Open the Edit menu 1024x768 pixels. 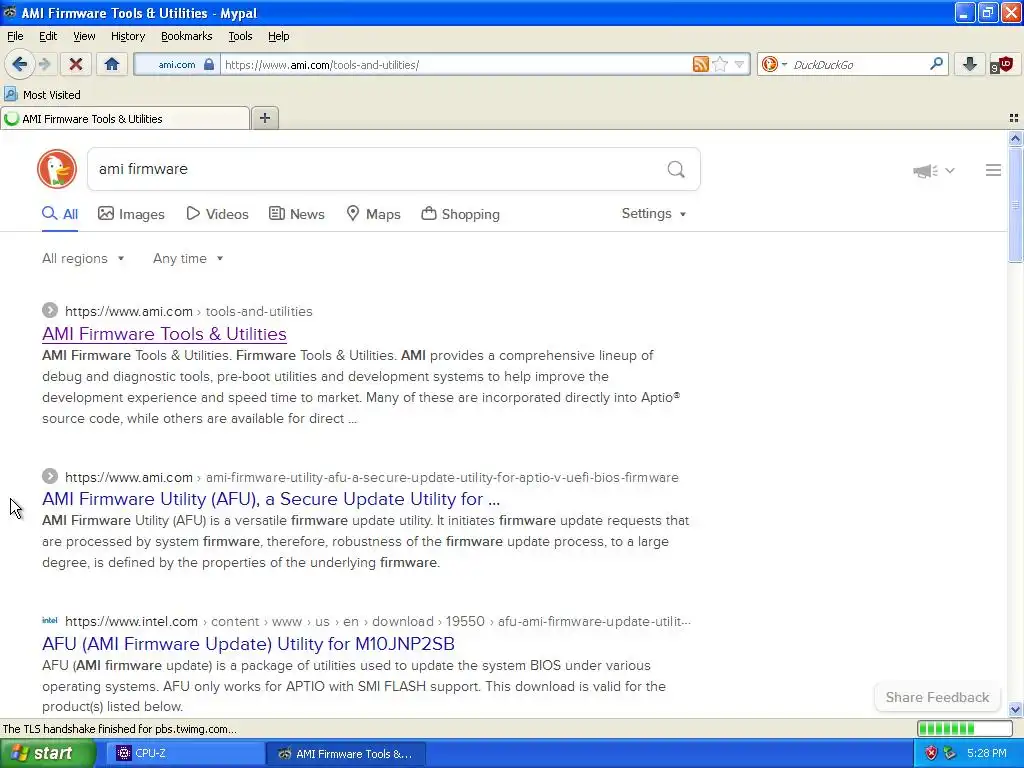pos(48,36)
